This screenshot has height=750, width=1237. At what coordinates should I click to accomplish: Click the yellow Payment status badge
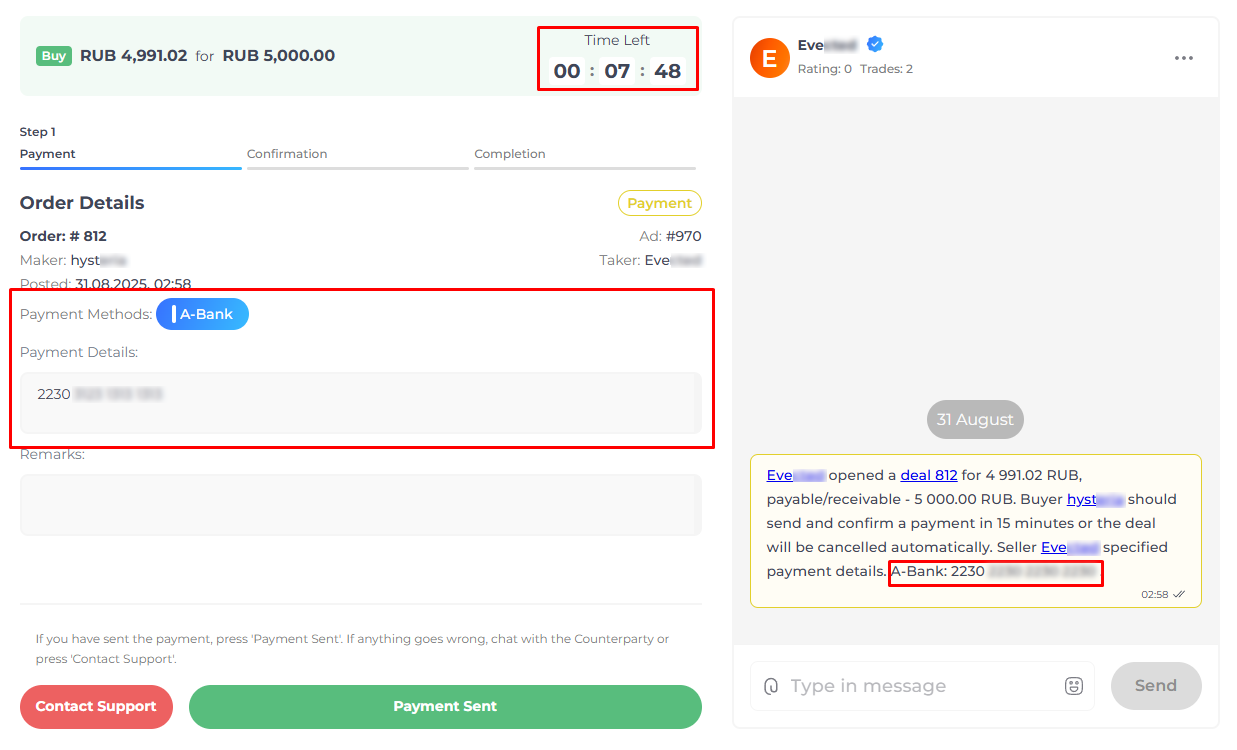pos(660,203)
